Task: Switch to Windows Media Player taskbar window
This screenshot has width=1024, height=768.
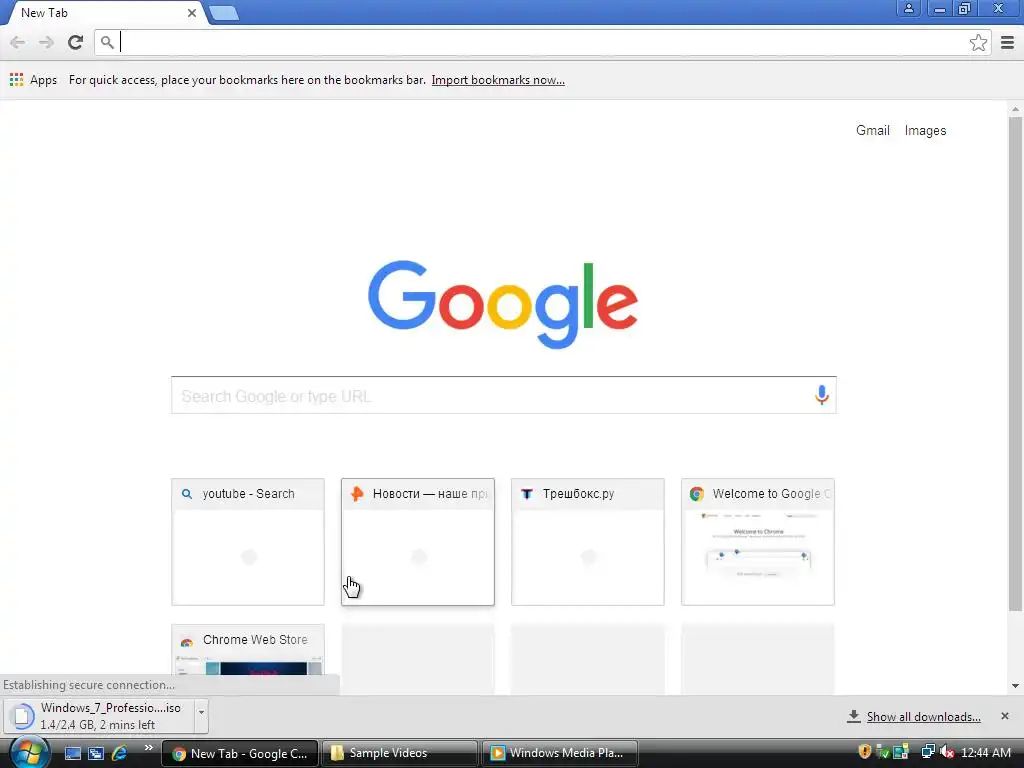Action: tap(559, 753)
